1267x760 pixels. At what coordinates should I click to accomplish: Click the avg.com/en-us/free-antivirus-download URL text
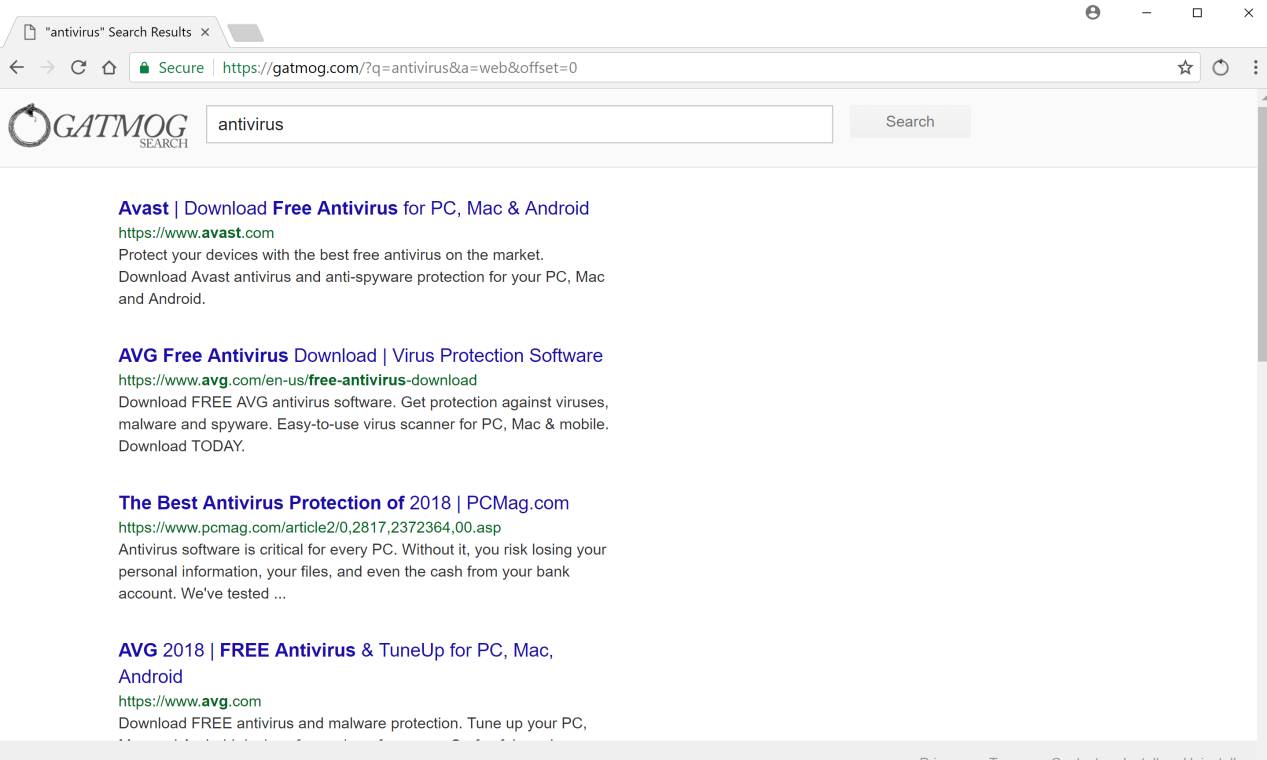pos(298,380)
